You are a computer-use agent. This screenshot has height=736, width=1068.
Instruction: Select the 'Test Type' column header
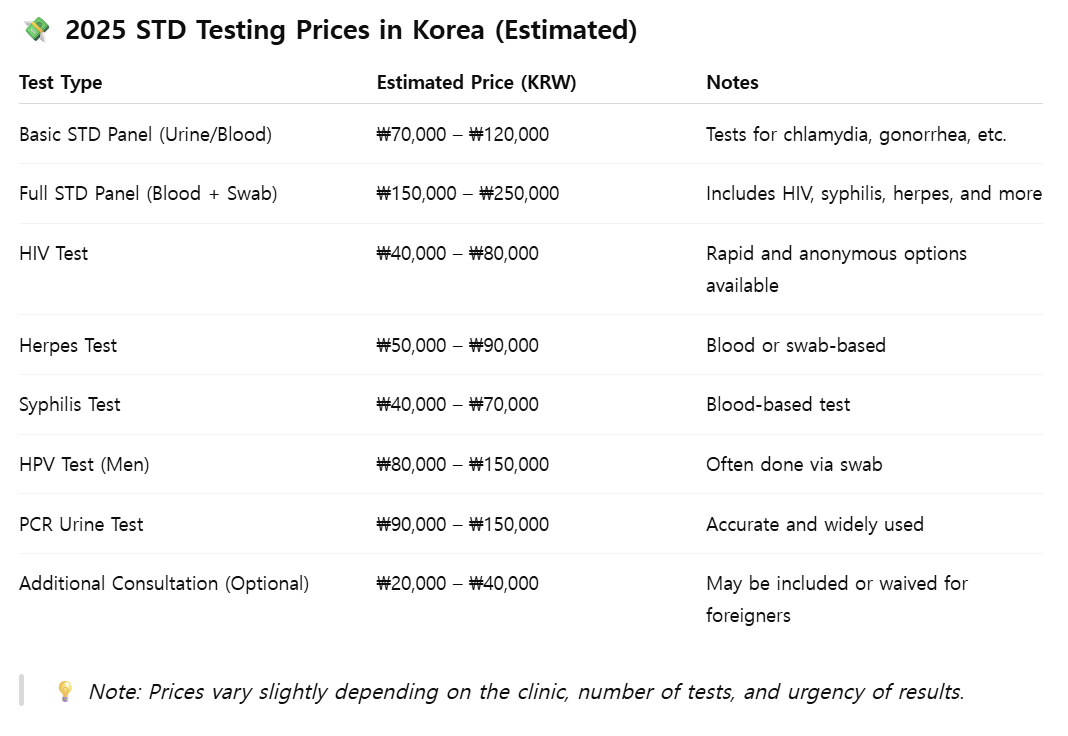pos(61,82)
